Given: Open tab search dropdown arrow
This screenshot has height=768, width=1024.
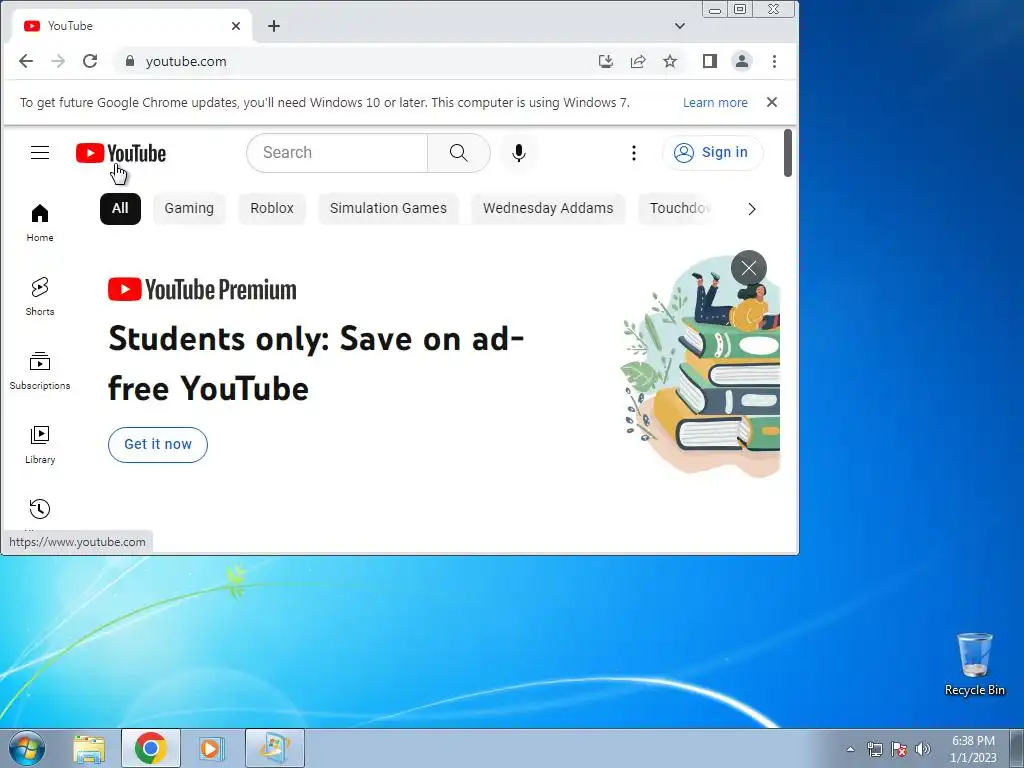Looking at the screenshot, I should click(x=680, y=26).
